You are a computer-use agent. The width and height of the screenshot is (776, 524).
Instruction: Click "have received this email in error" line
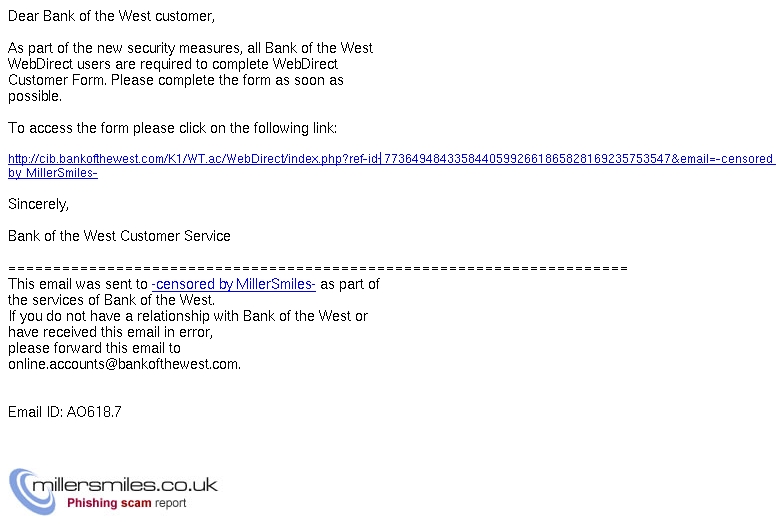click(x=110, y=332)
